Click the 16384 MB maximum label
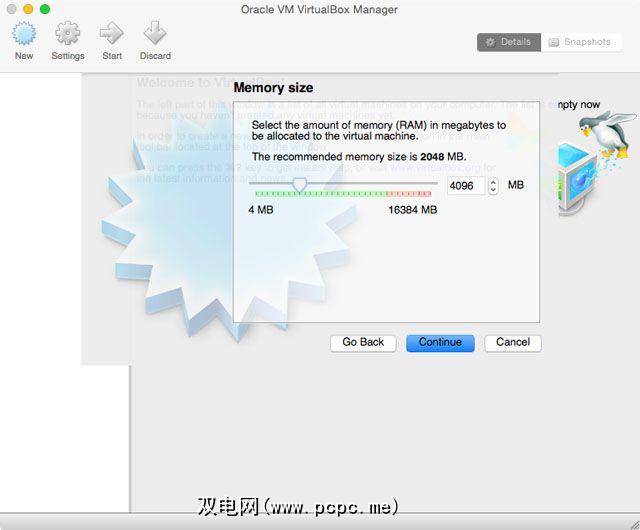Screen dimensions: 640x530 click(x=413, y=210)
